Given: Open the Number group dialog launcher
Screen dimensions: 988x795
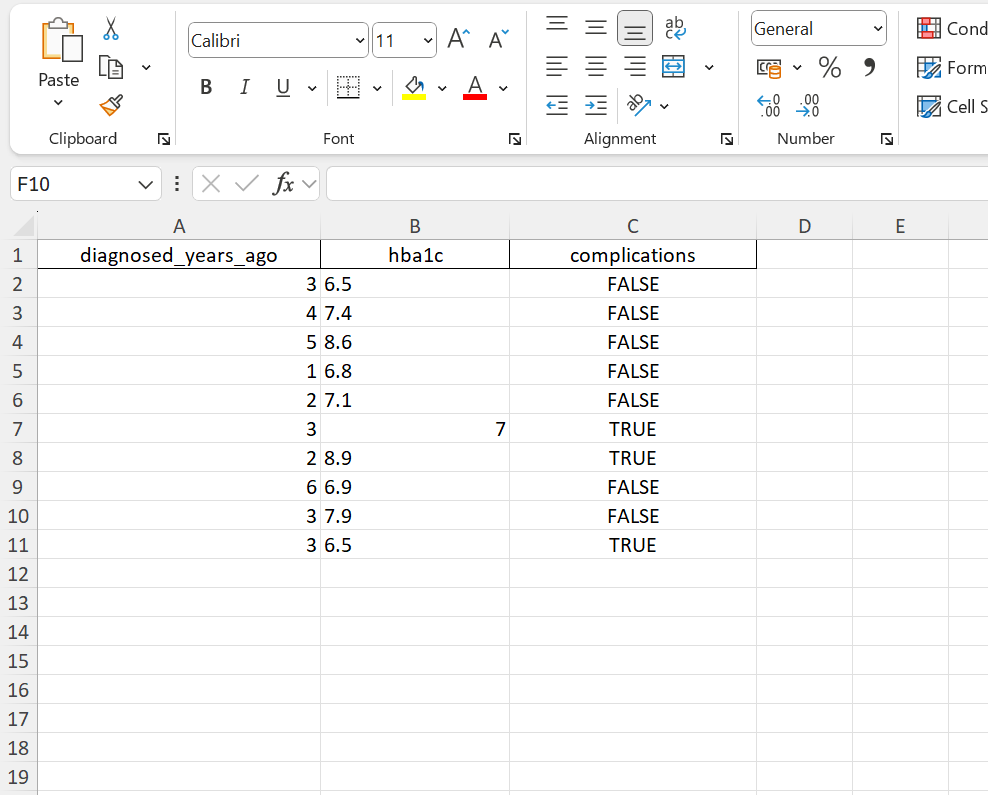Looking at the screenshot, I should (887, 139).
